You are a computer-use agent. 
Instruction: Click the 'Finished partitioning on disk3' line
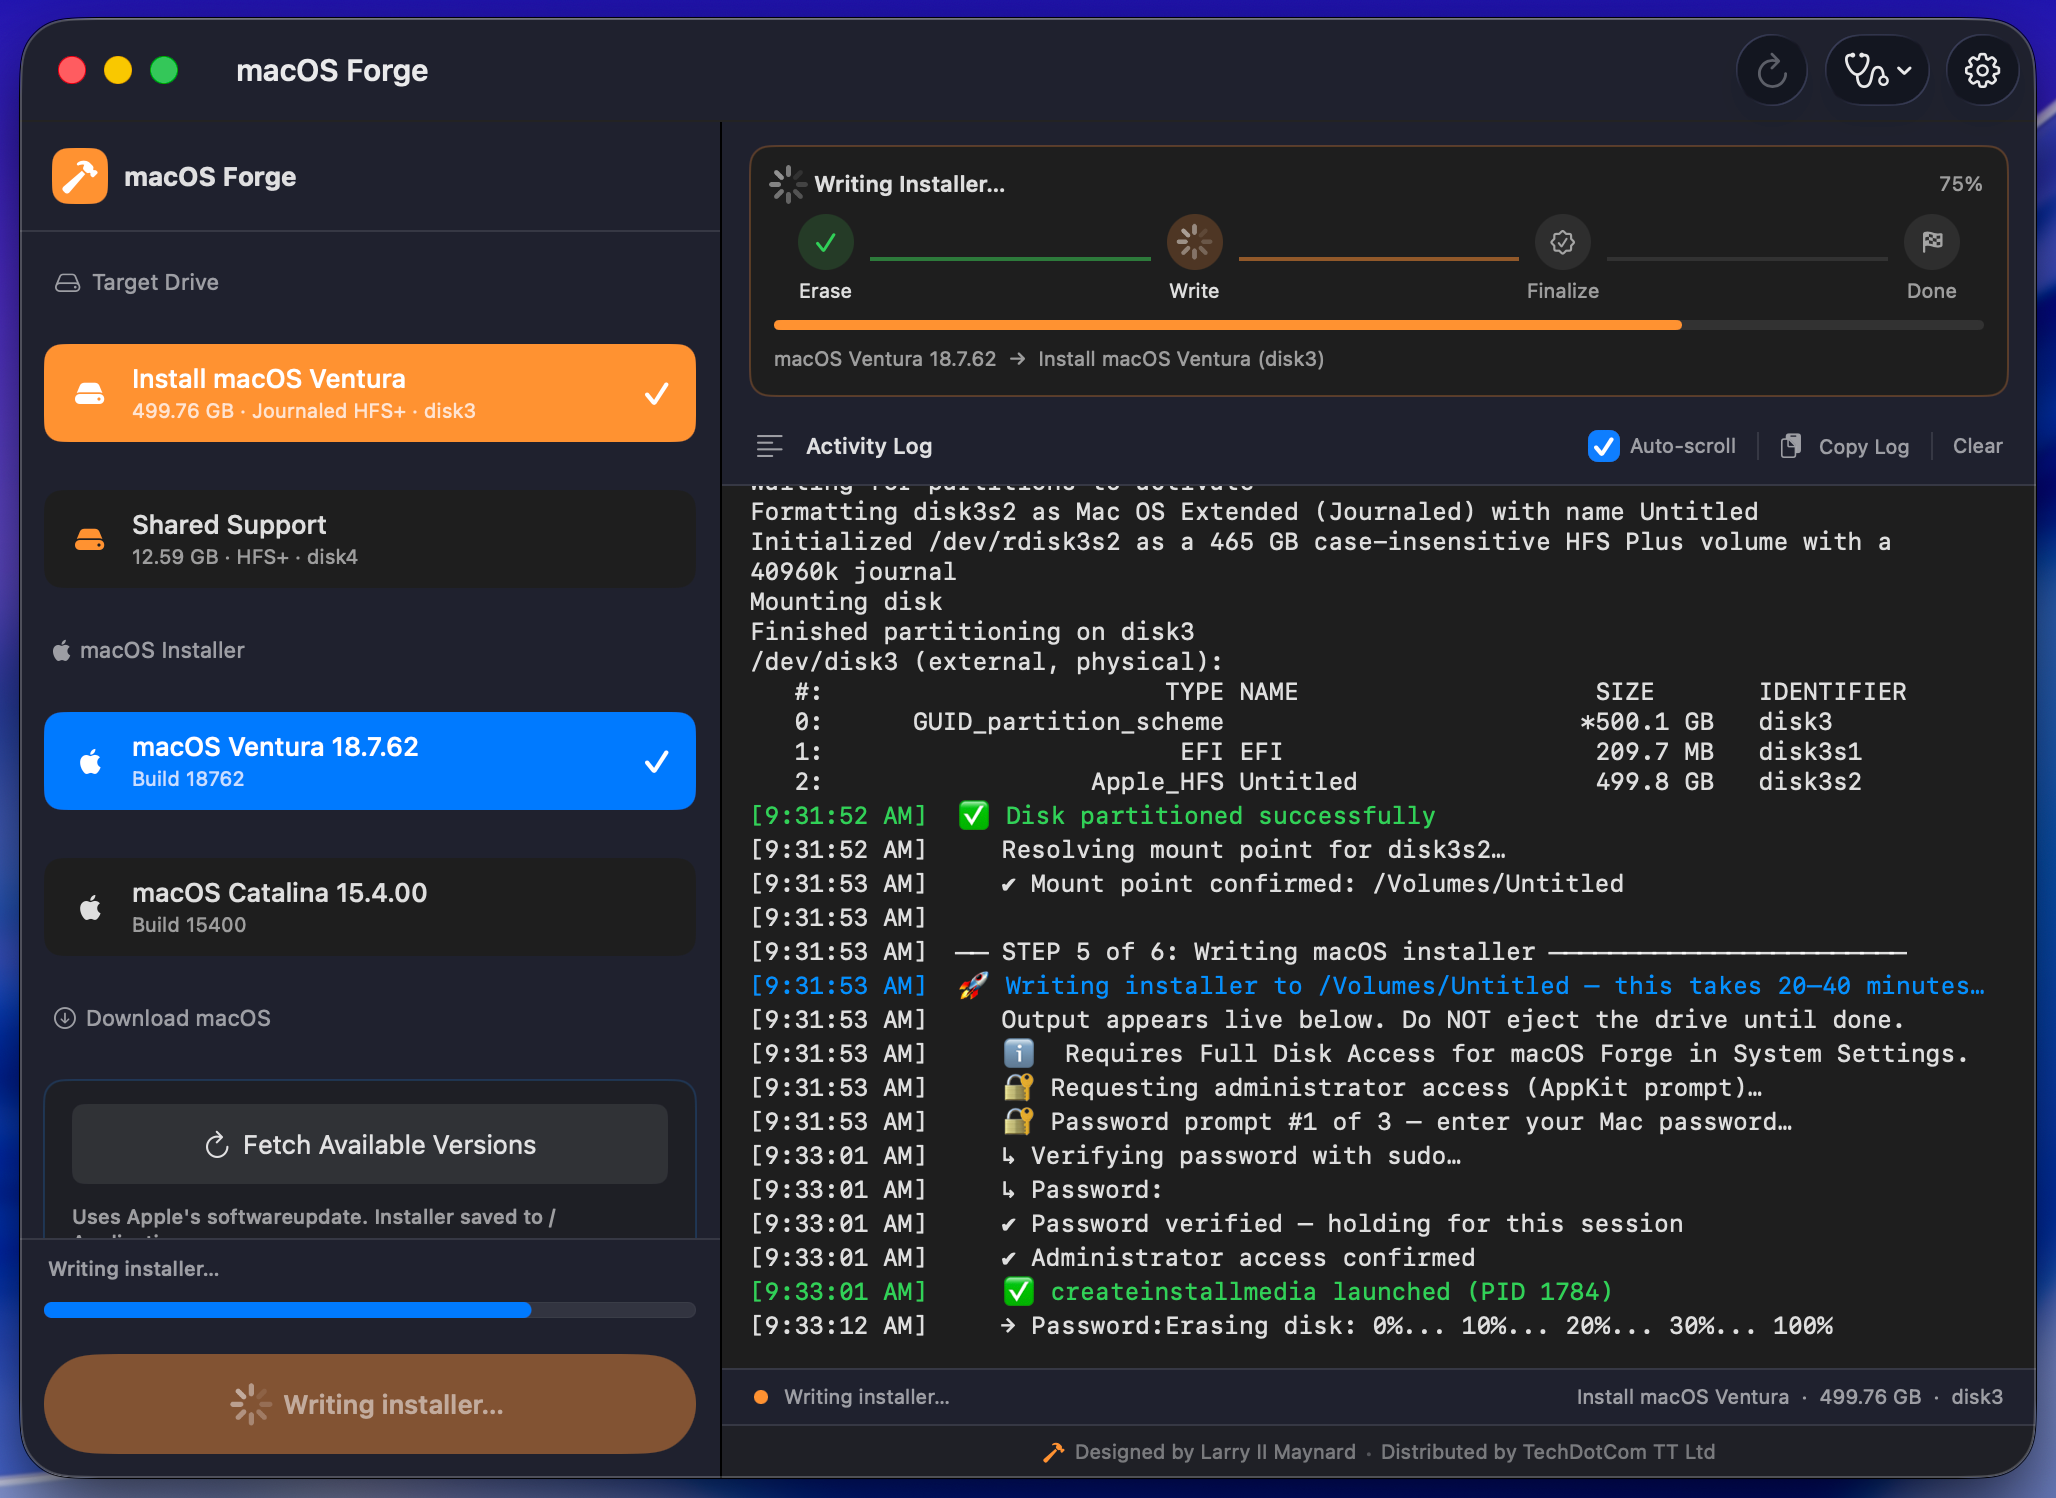[972, 632]
